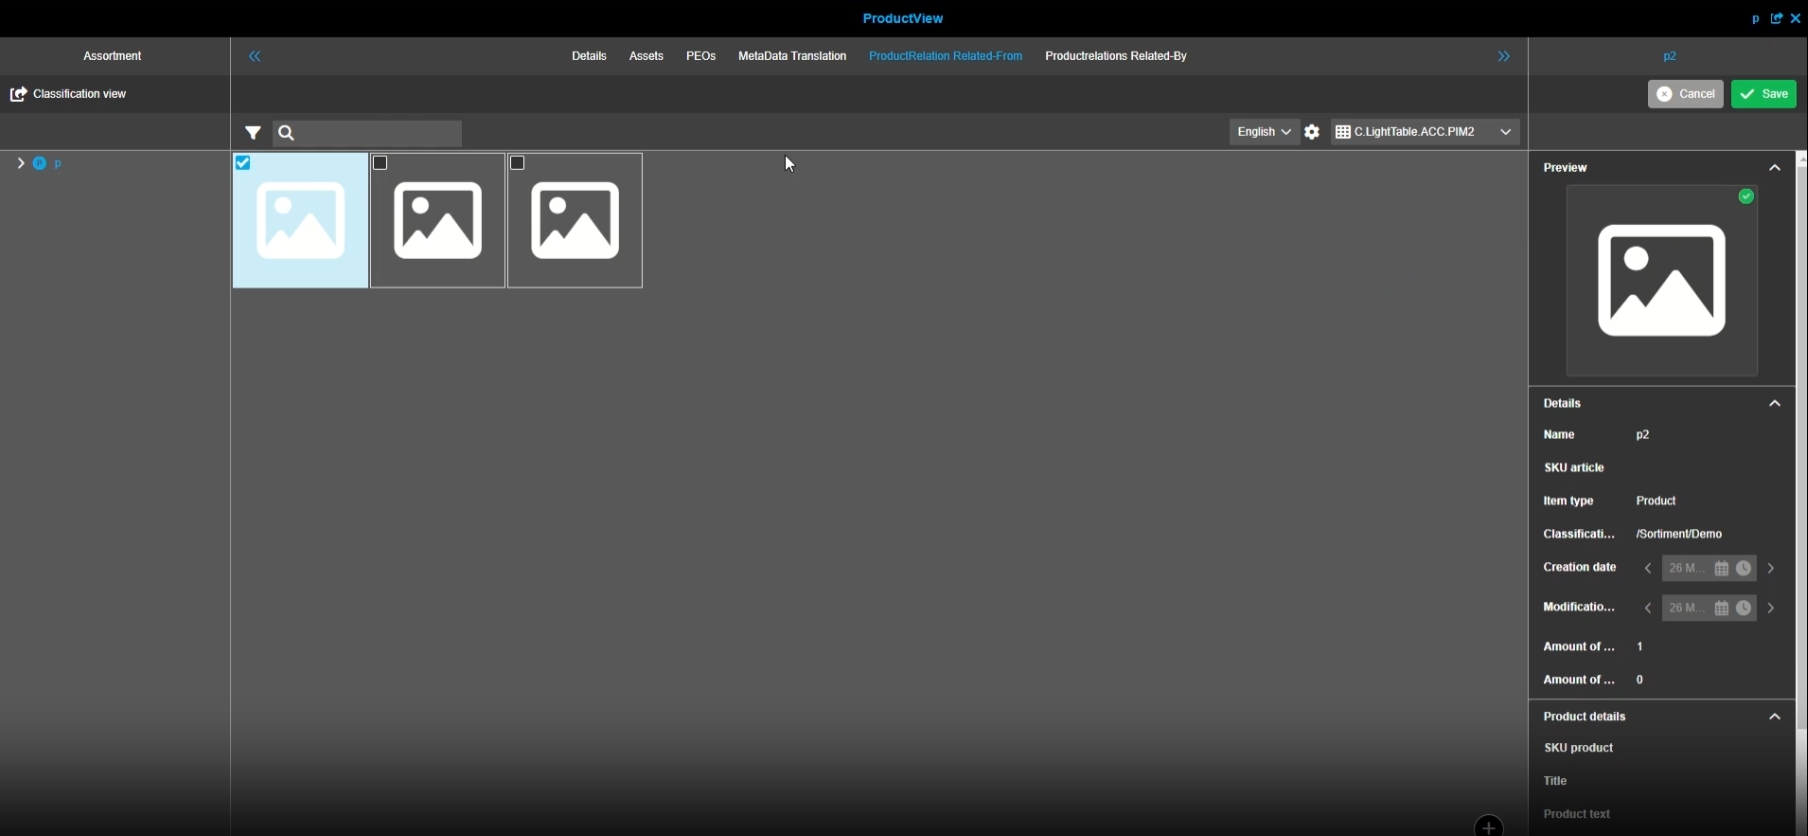Image resolution: width=1808 pixels, height=836 pixels.
Task: Collapse the Preview section
Action: 1775,168
